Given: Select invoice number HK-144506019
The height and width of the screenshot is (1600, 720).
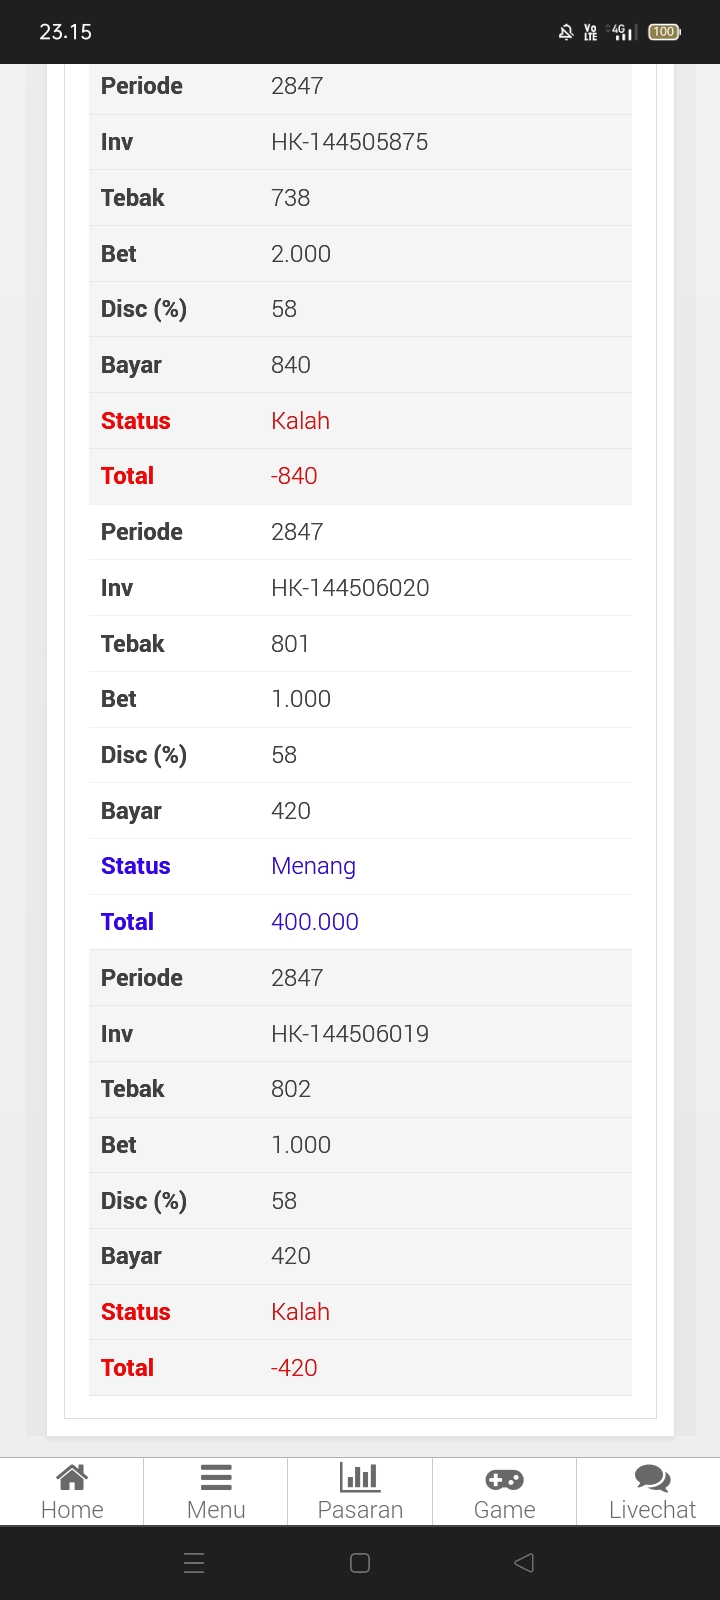Looking at the screenshot, I should point(350,1034).
